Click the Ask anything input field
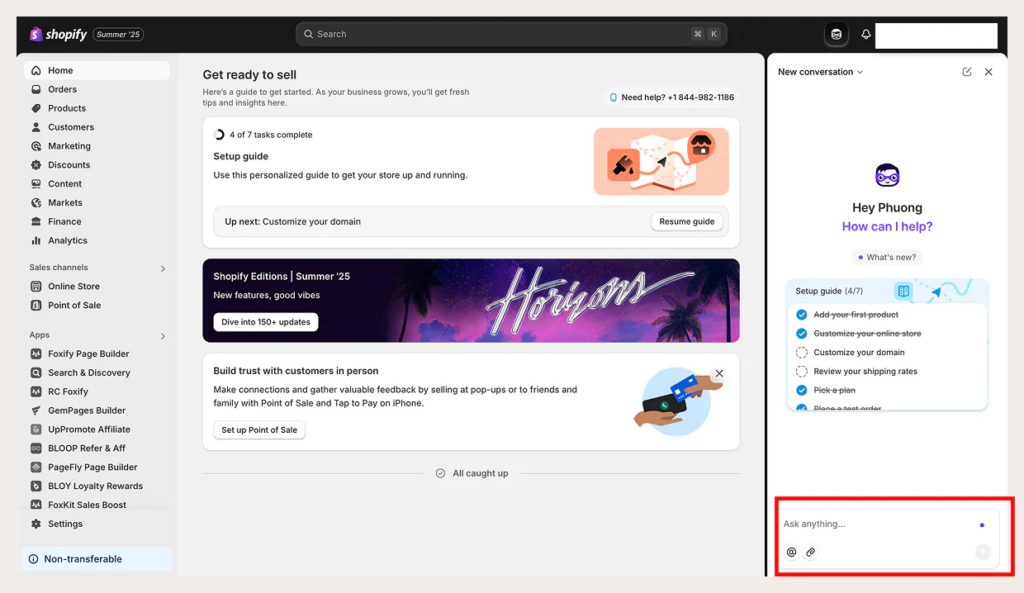Viewport: 1024px width, 593px height. (x=875, y=524)
